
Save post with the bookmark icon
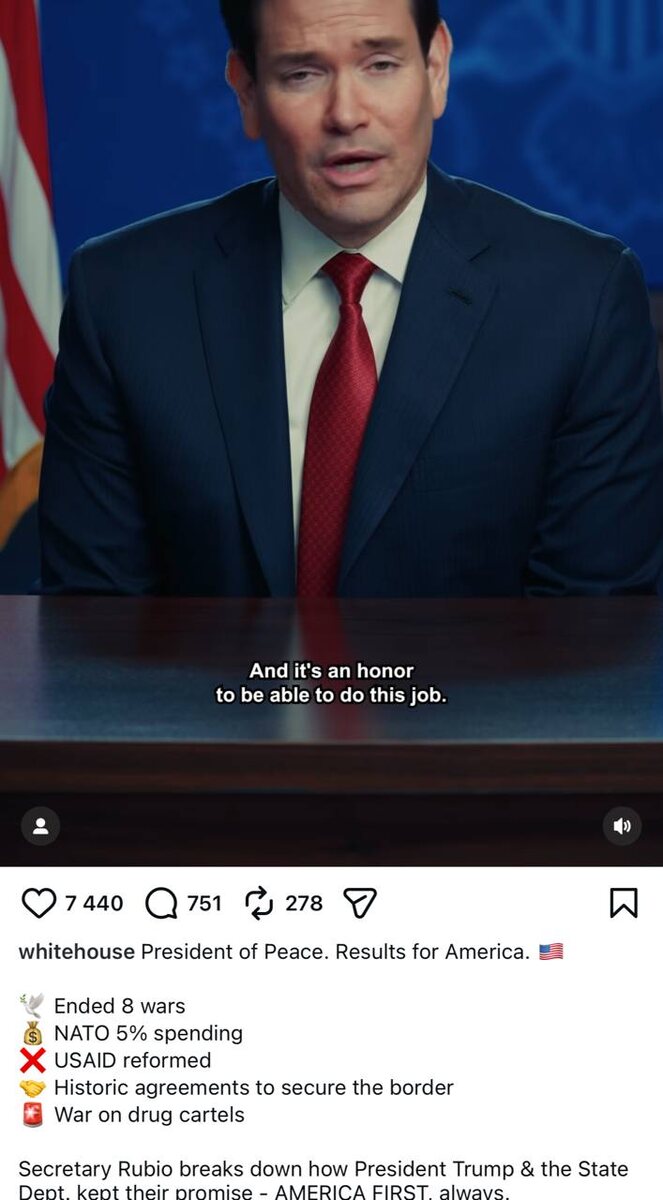click(623, 904)
